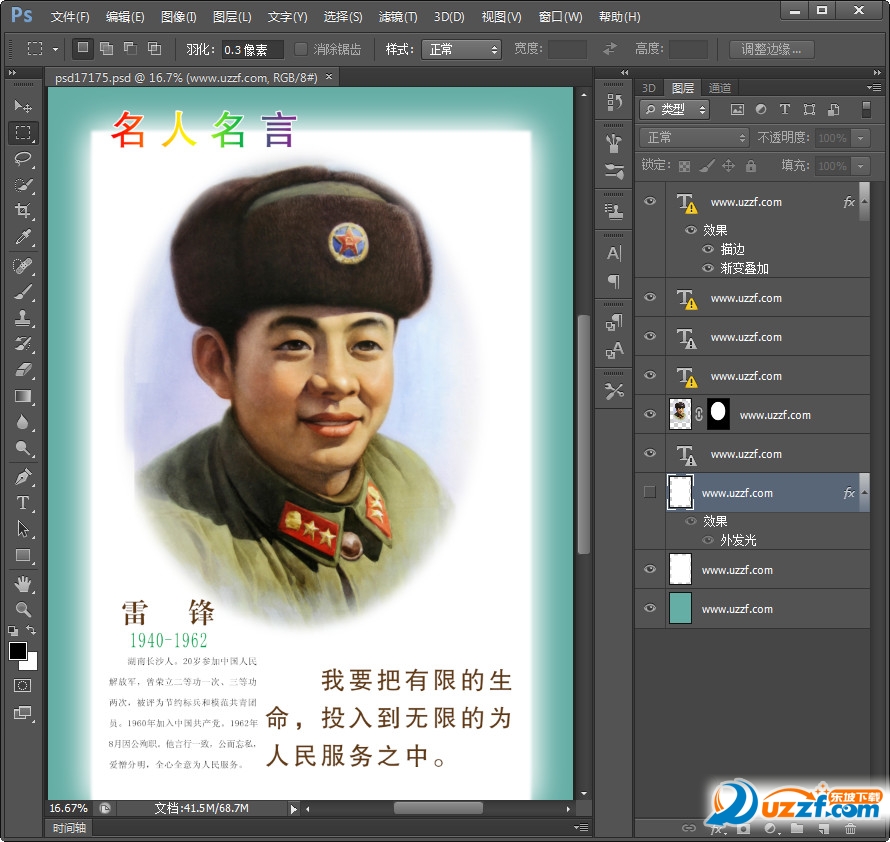The image size is (890, 842).
Task: Open the 样式 style dropdown
Action: [461, 49]
